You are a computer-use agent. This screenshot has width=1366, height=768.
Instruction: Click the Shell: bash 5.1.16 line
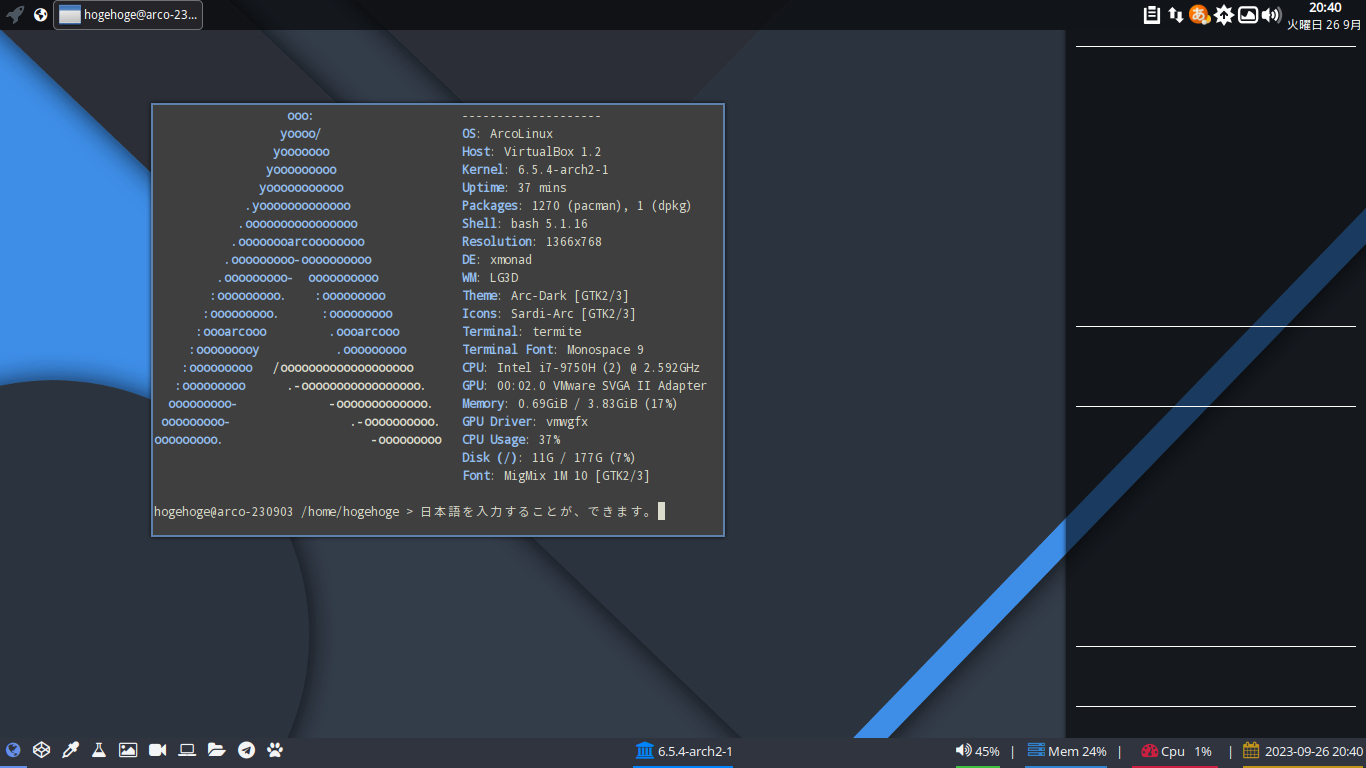coord(525,224)
